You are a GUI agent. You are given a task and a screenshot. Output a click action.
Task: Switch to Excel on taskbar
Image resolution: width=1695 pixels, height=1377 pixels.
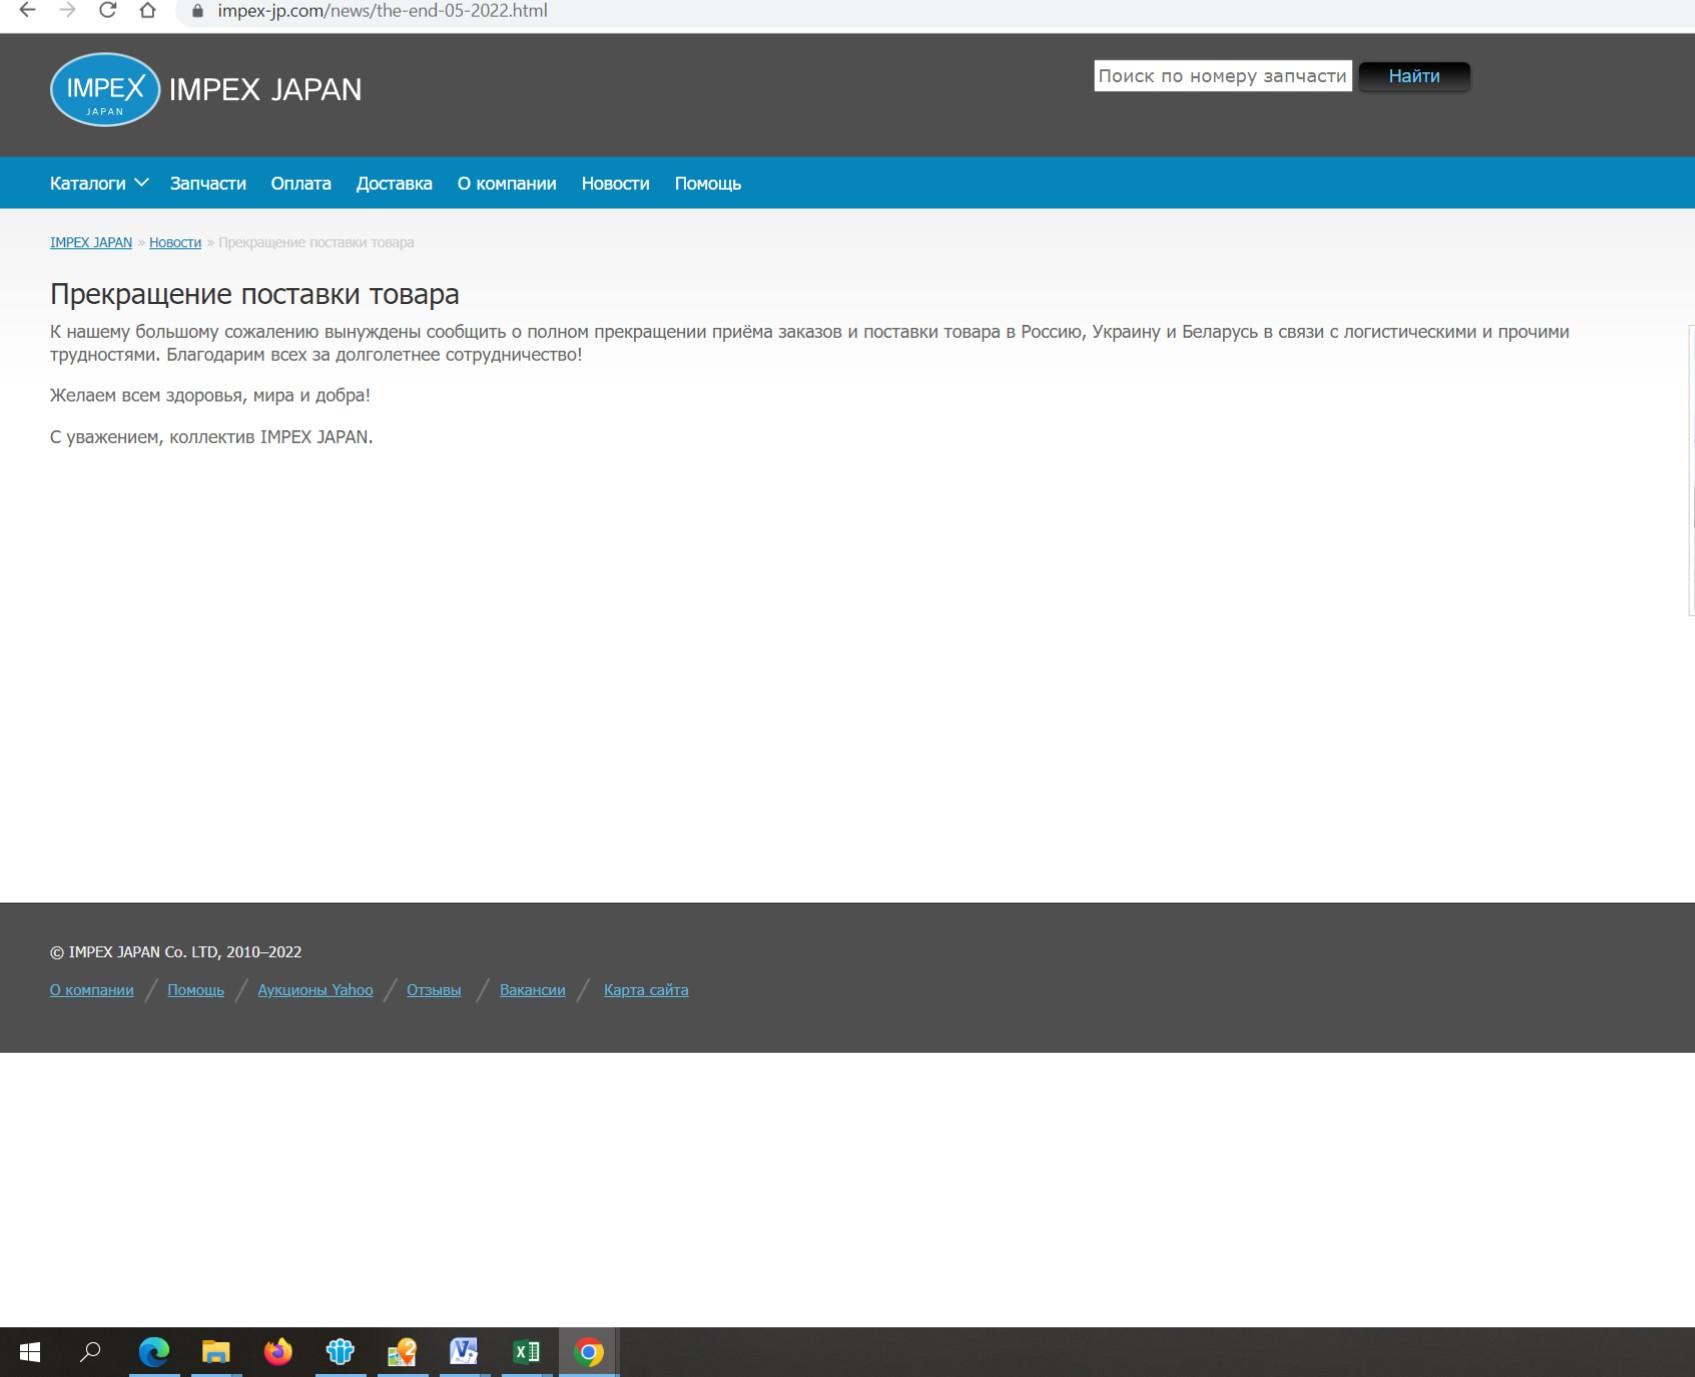tap(526, 1352)
